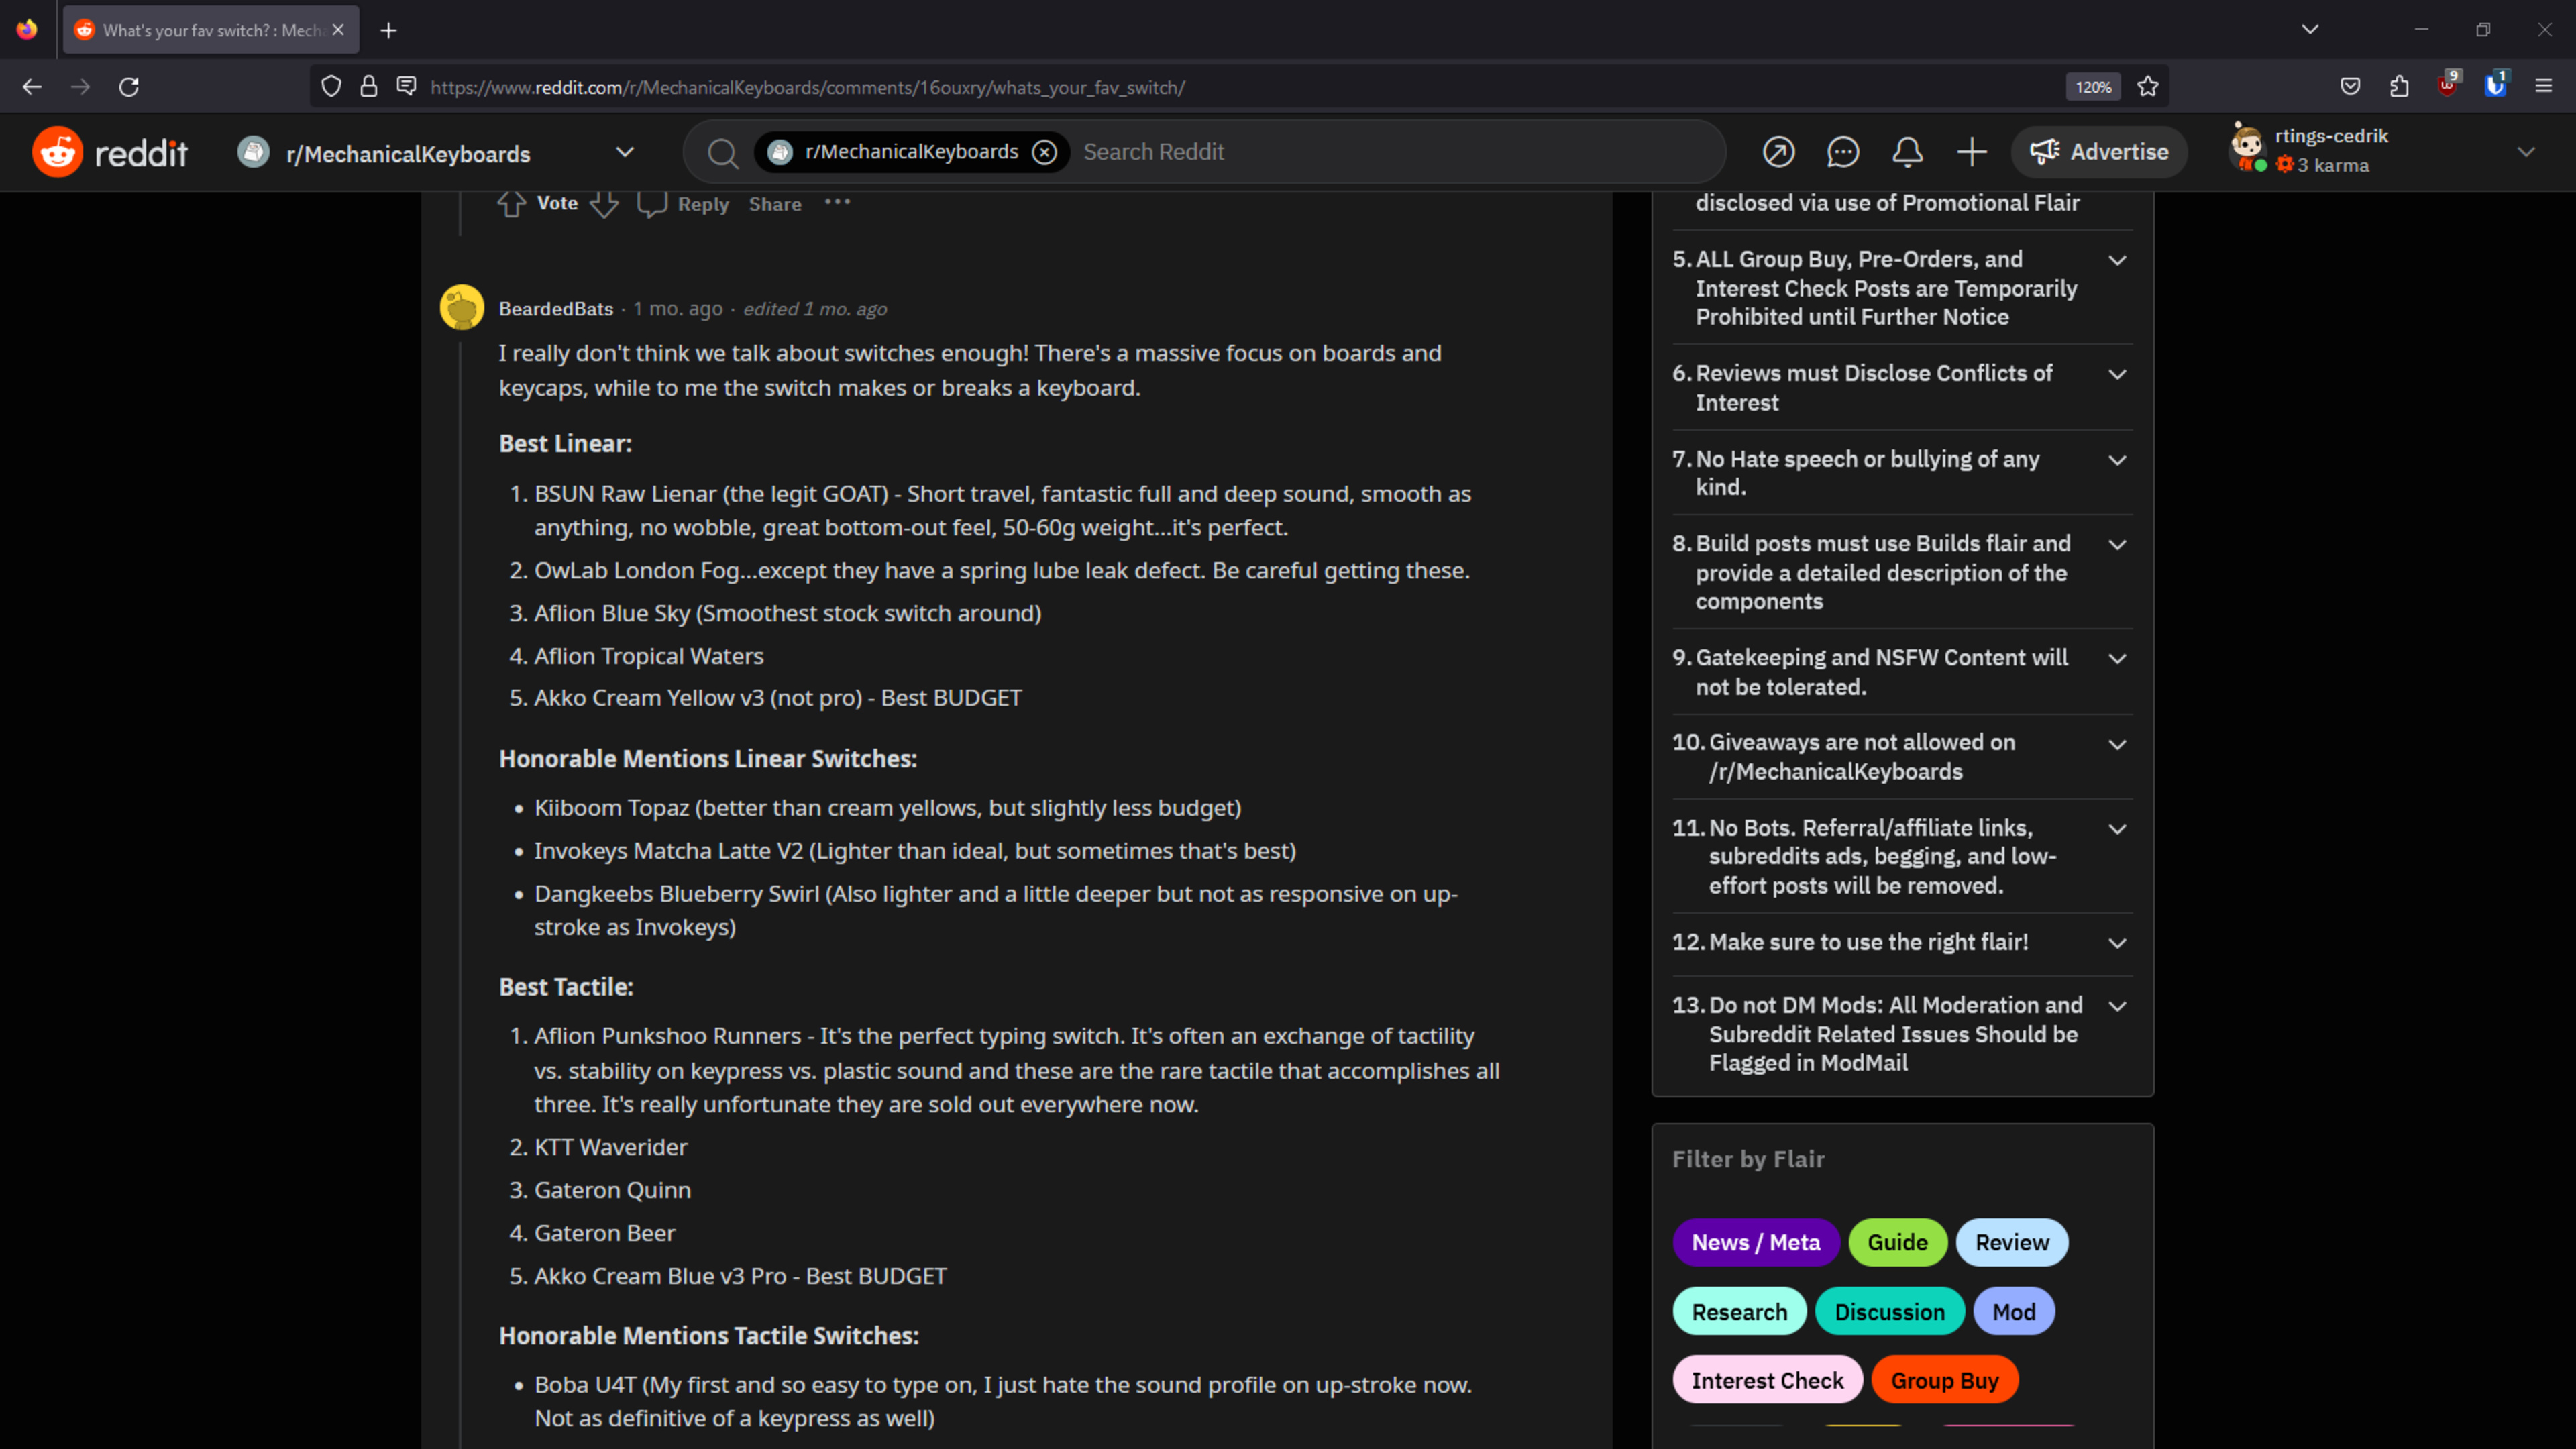Viewport: 2576px width, 1449px height.
Task: Open BeardedBats user profile link
Action: tap(555, 309)
